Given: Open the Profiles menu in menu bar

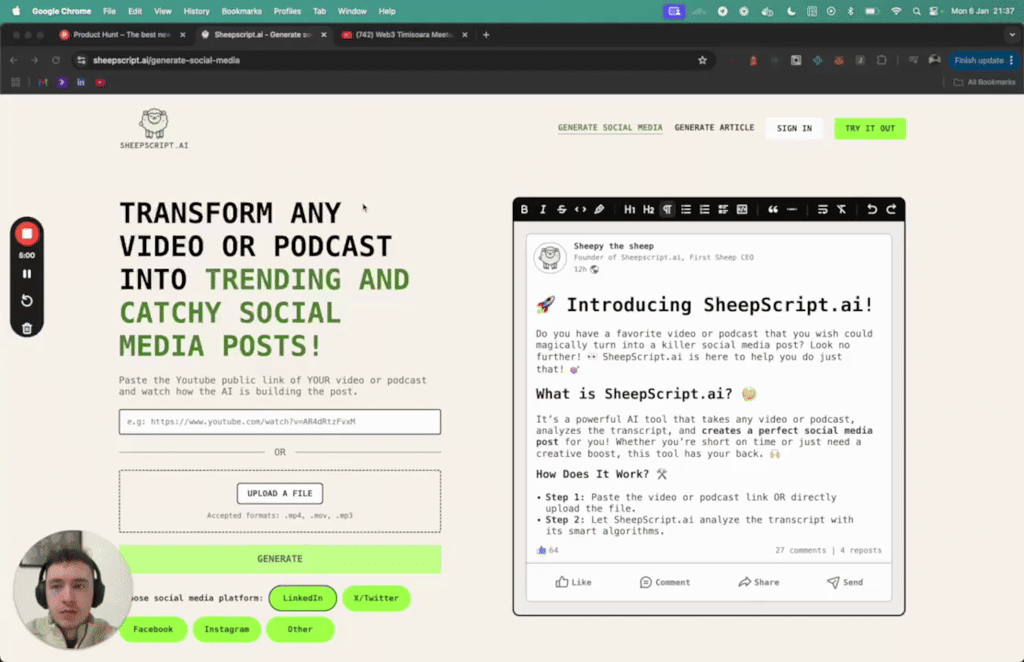Looking at the screenshot, I should [287, 11].
